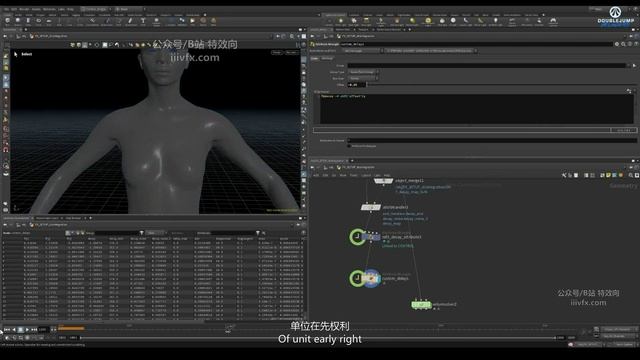The width and height of the screenshot is (640, 360).
Task: Add an Ambient Light from shelf
Action: pyautogui.click(x=496, y=21)
